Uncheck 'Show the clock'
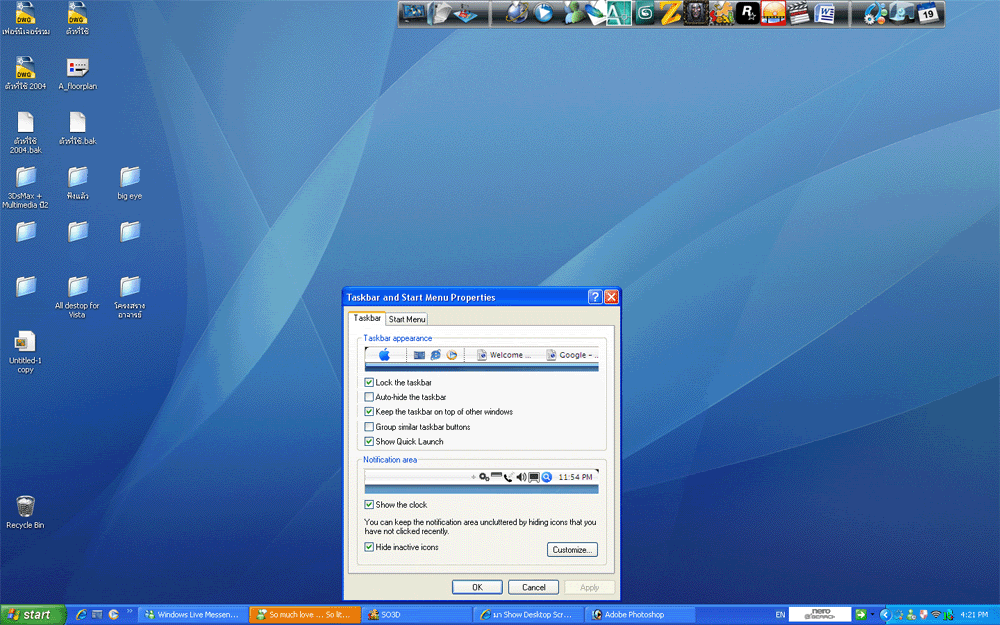The width and height of the screenshot is (1000, 625). [369, 504]
